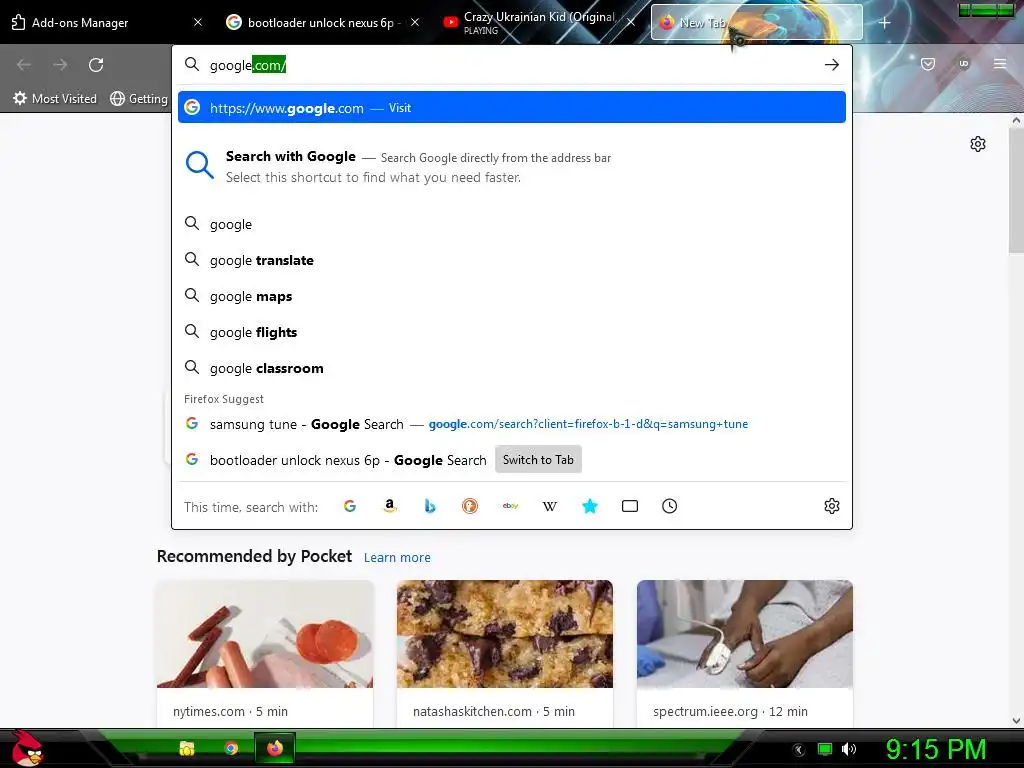Image resolution: width=1024 pixels, height=768 pixels.
Task: Search open tabs using tabs icon
Action: (x=630, y=506)
